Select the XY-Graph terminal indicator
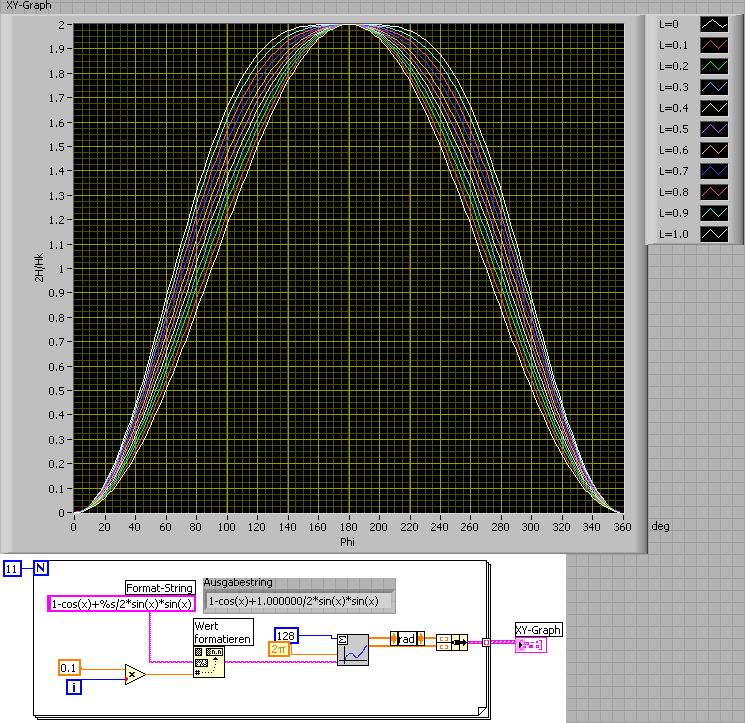Image resolution: width=745 pixels, height=723 pixels. tap(530, 646)
